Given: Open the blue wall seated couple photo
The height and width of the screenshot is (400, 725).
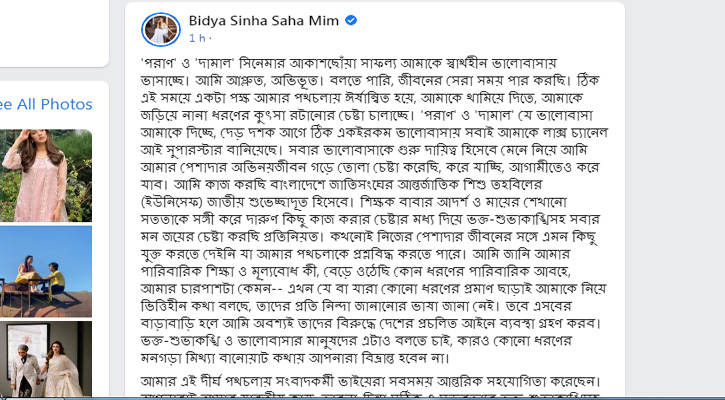Looking at the screenshot, I should (46, 271).
